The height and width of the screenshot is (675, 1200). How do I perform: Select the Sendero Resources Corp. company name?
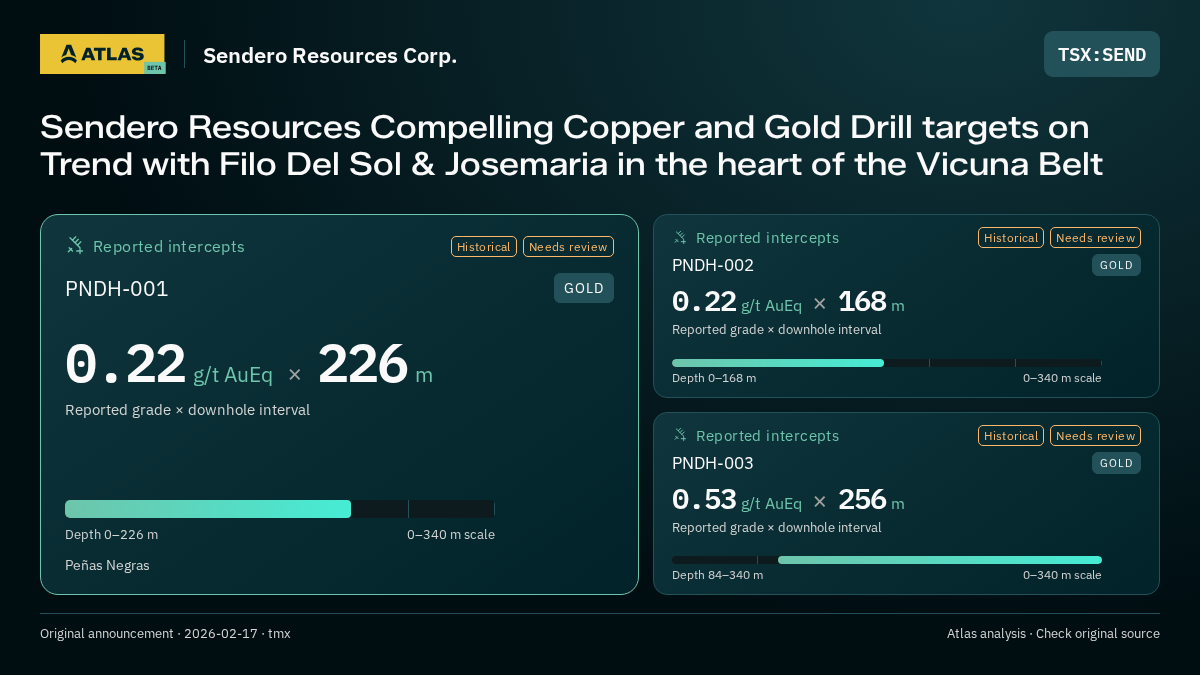[330, 55]
